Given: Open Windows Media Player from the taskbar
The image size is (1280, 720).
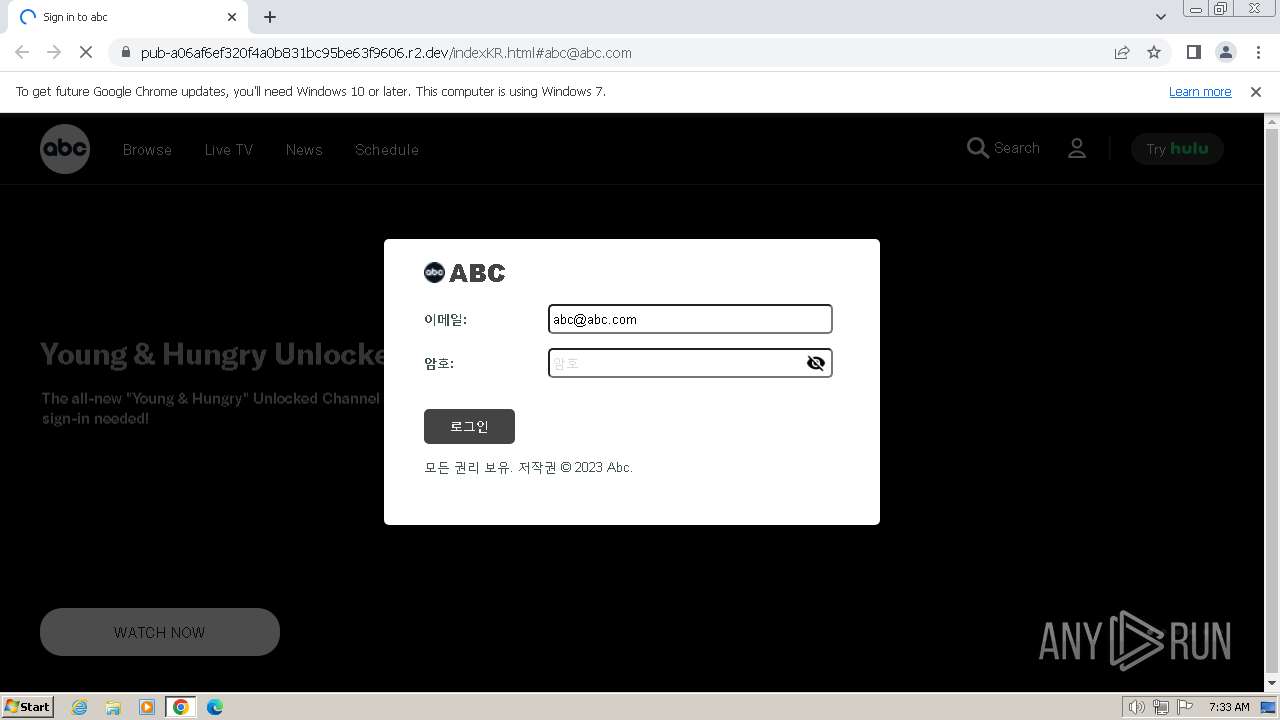Looking at the screenshot, I should [147, 707].
